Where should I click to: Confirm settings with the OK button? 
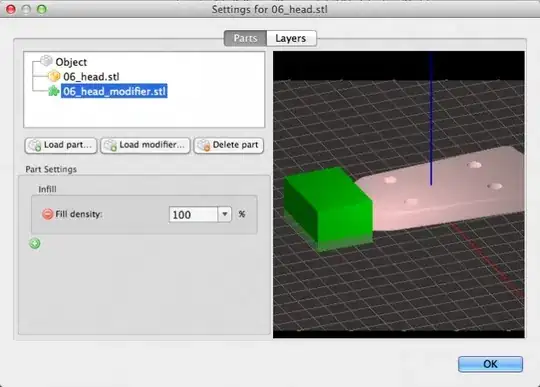click(x=490, y=364)
